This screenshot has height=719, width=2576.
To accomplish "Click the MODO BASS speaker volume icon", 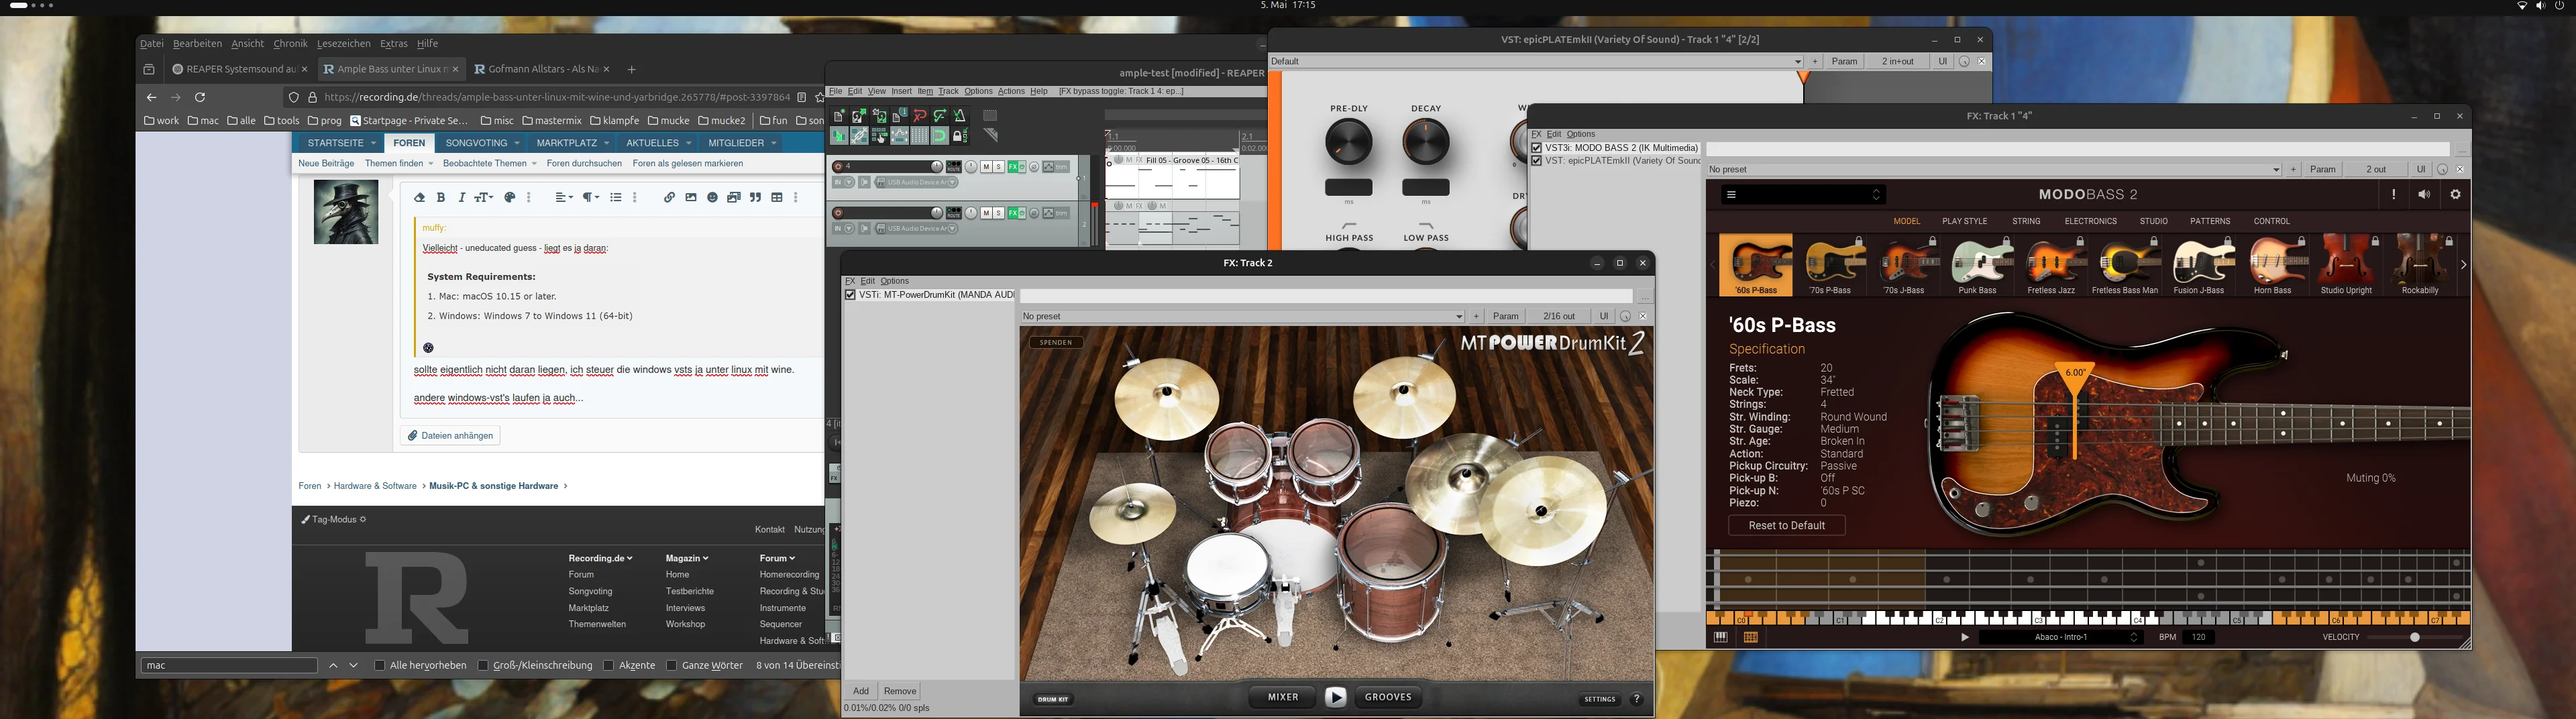I will (x=2424, y=195).
